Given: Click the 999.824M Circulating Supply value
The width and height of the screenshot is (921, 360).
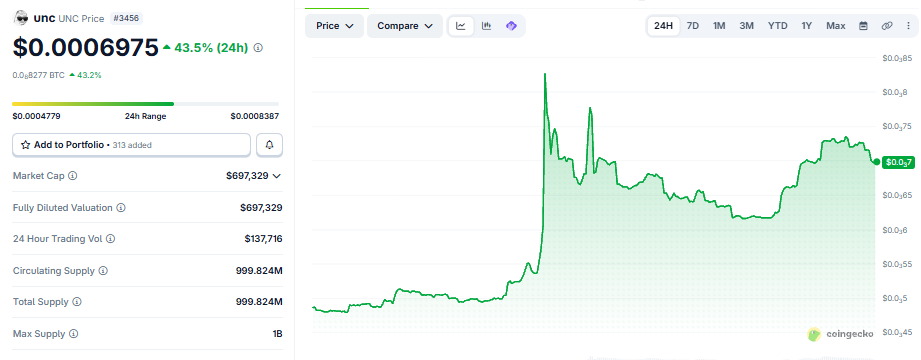Looking at the screenshot, I should [x=259, y=271].
